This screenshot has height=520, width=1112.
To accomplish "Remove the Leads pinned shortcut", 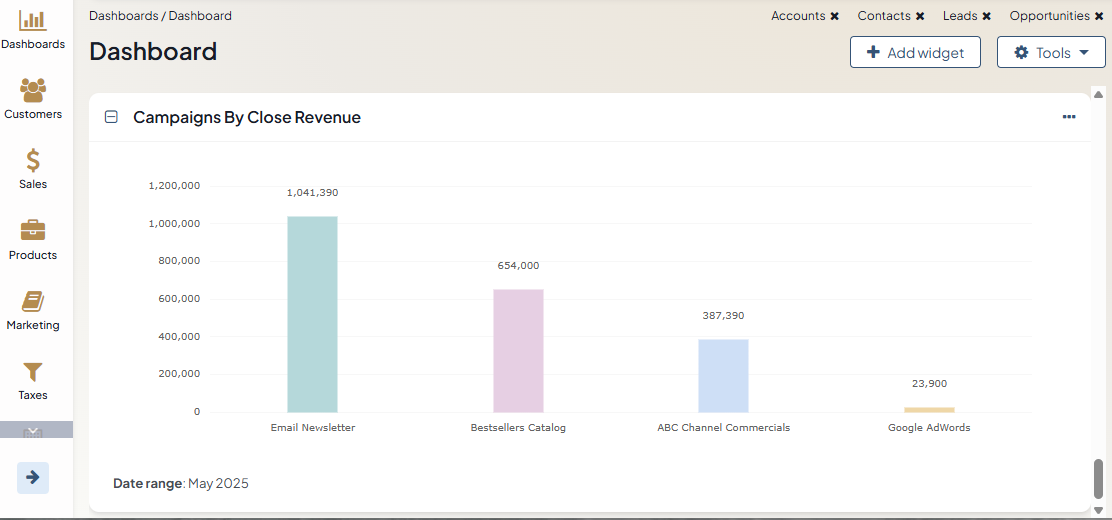I will (987, 17).
